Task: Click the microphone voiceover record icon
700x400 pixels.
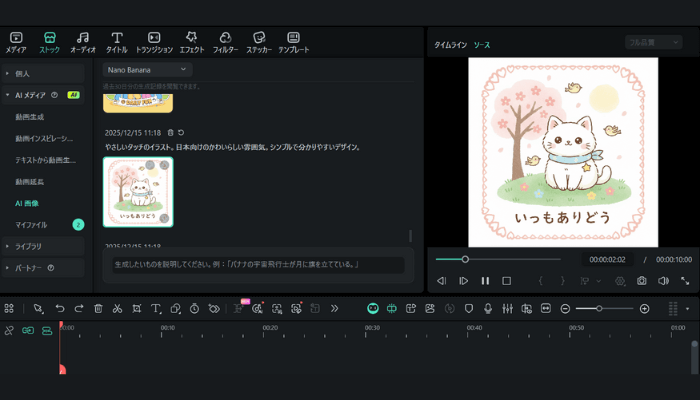Action: pyautogui.click(x=488, y=309)
